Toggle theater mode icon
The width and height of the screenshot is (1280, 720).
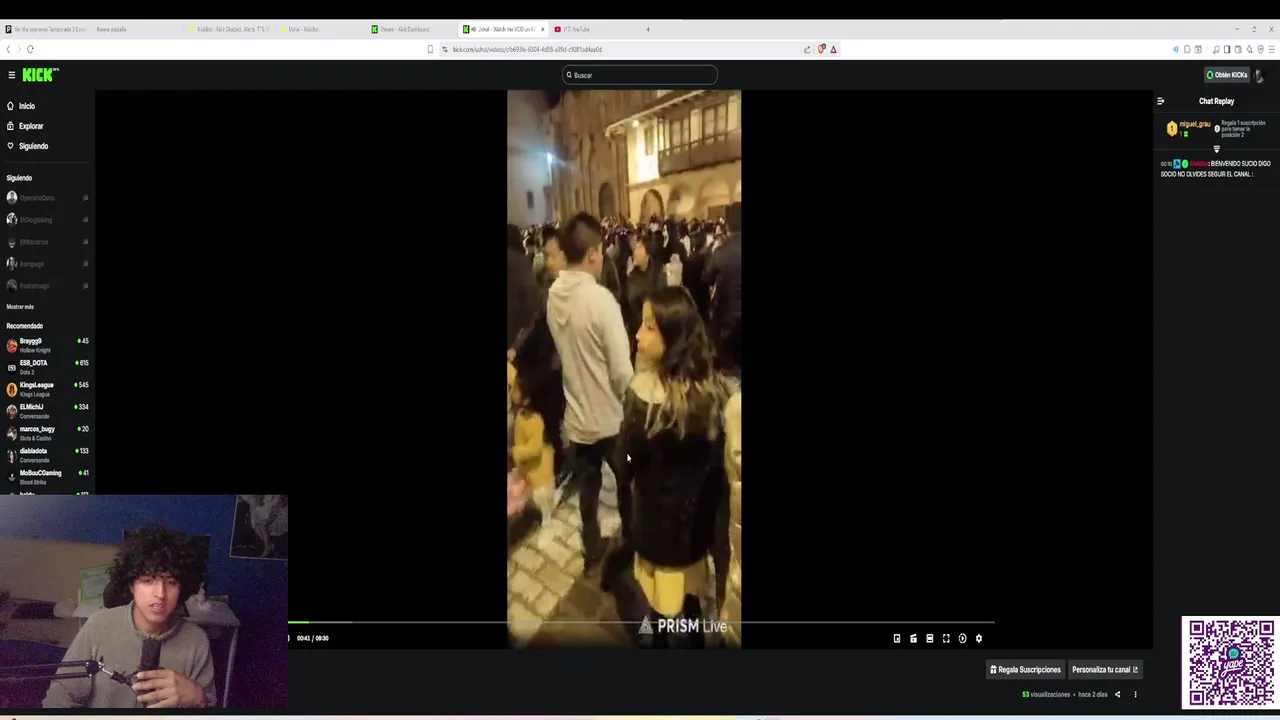click(929, 638)
